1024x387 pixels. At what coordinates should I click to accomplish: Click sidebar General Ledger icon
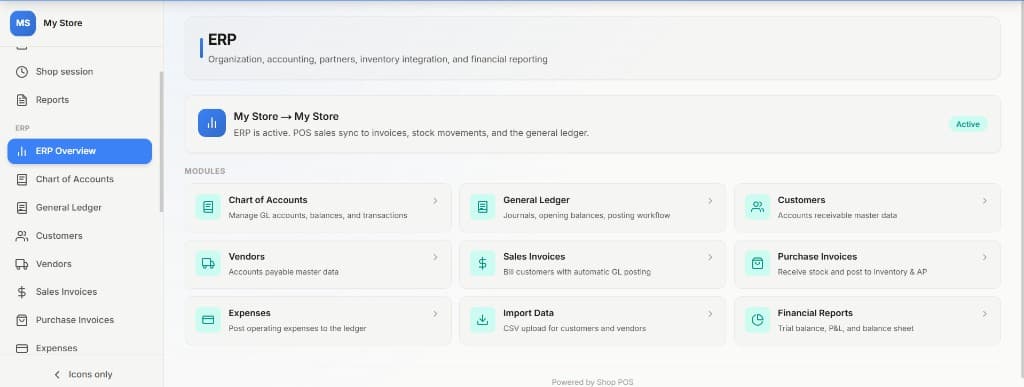[22, 208]
